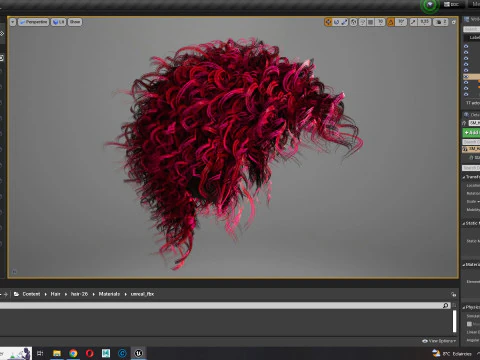Click Content in Content Browser breadcrumb
Viewport: 480px width, 360px height.
[31, 294]
